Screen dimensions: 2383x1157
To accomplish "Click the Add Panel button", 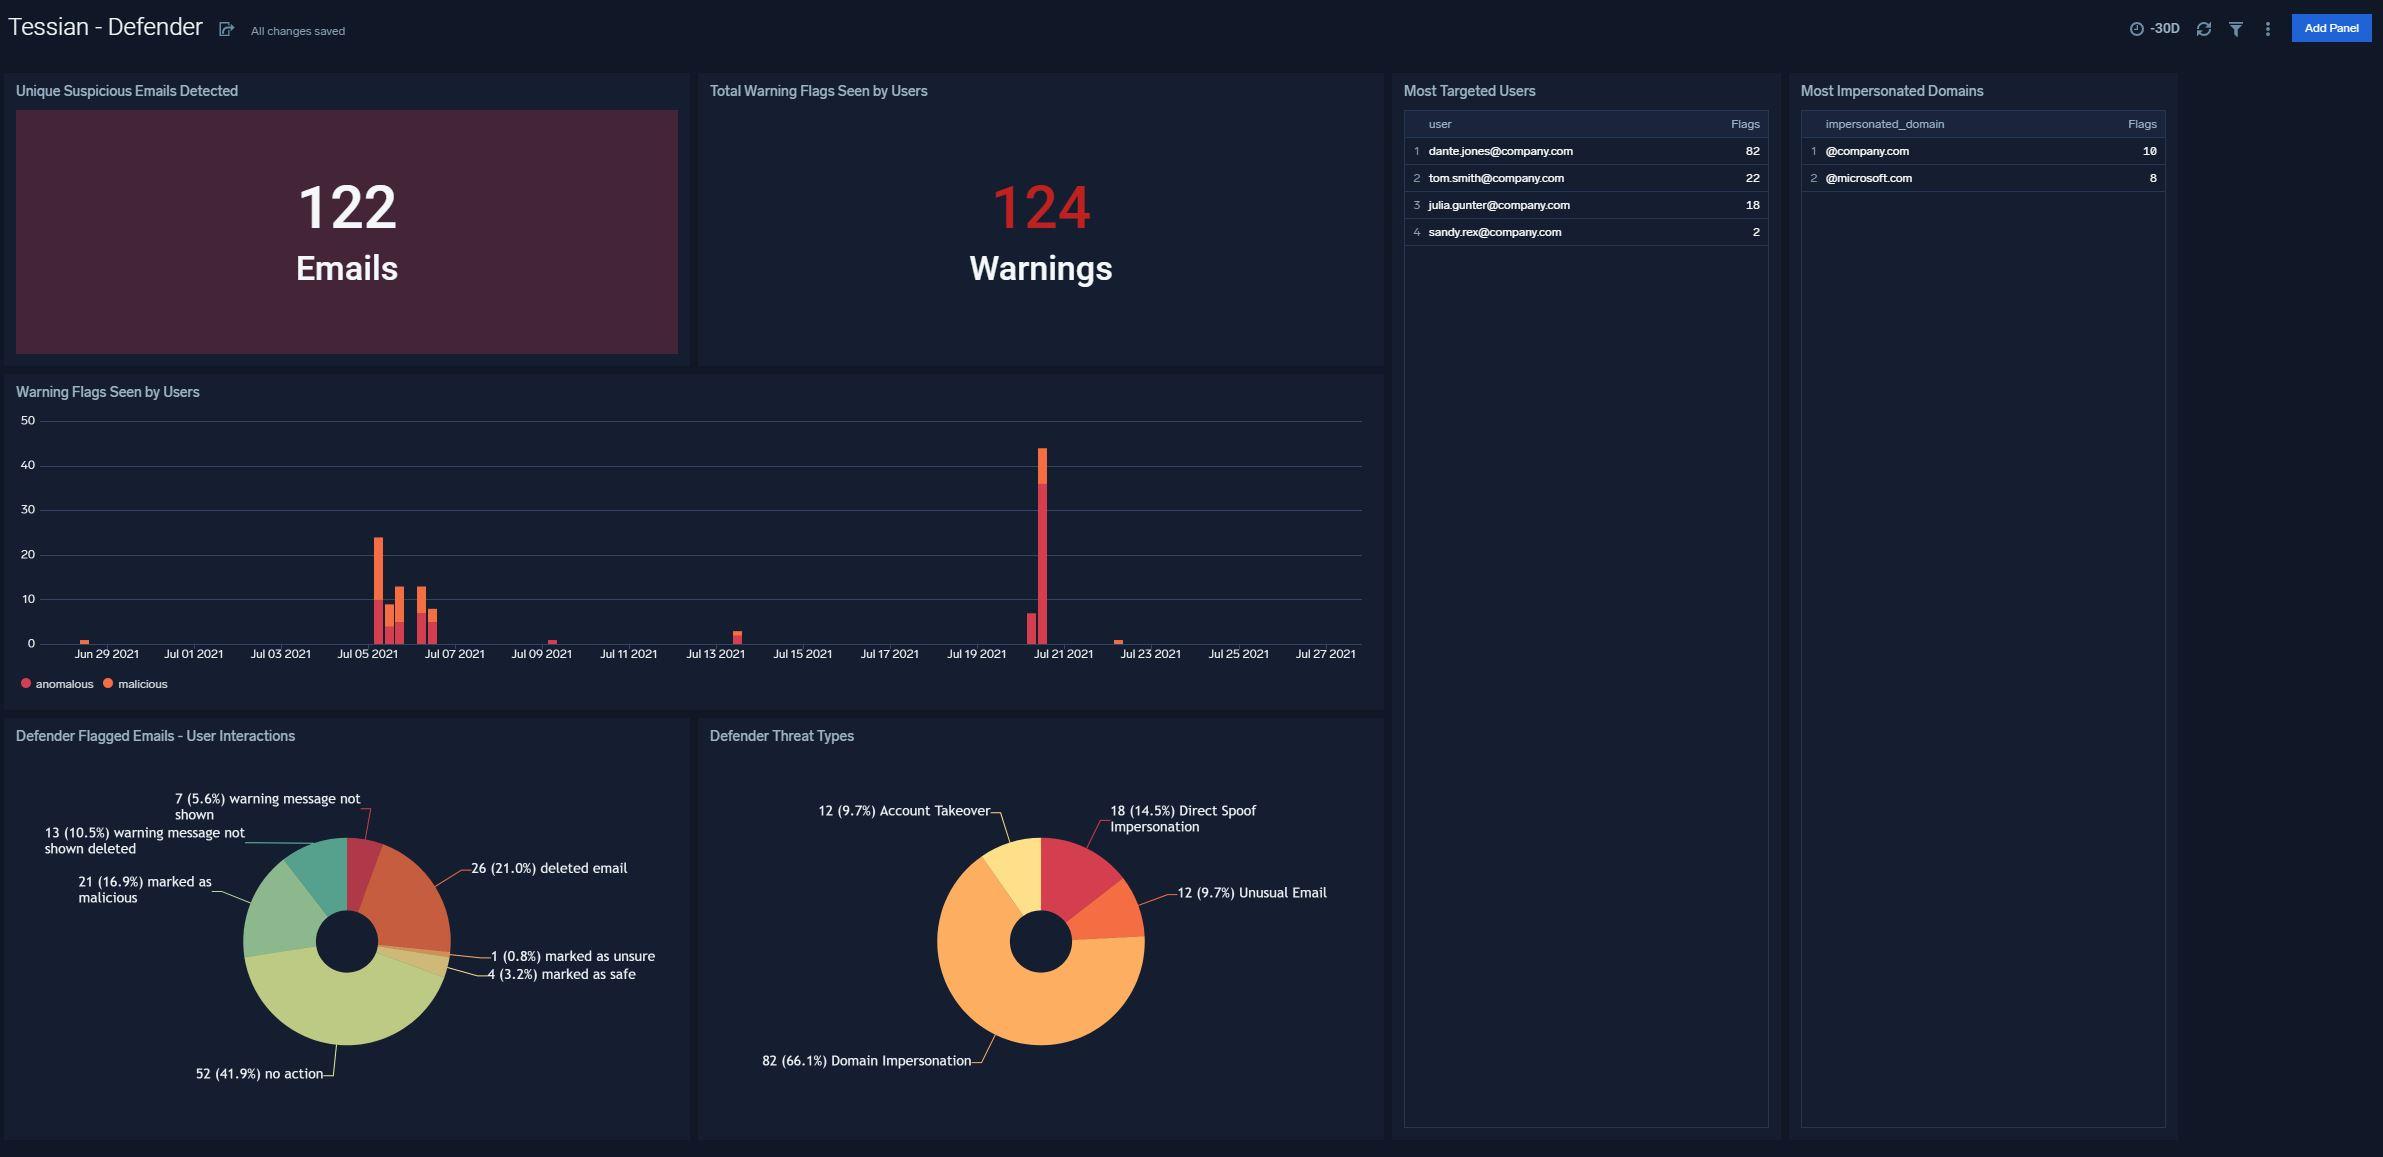I will 2330,28.
